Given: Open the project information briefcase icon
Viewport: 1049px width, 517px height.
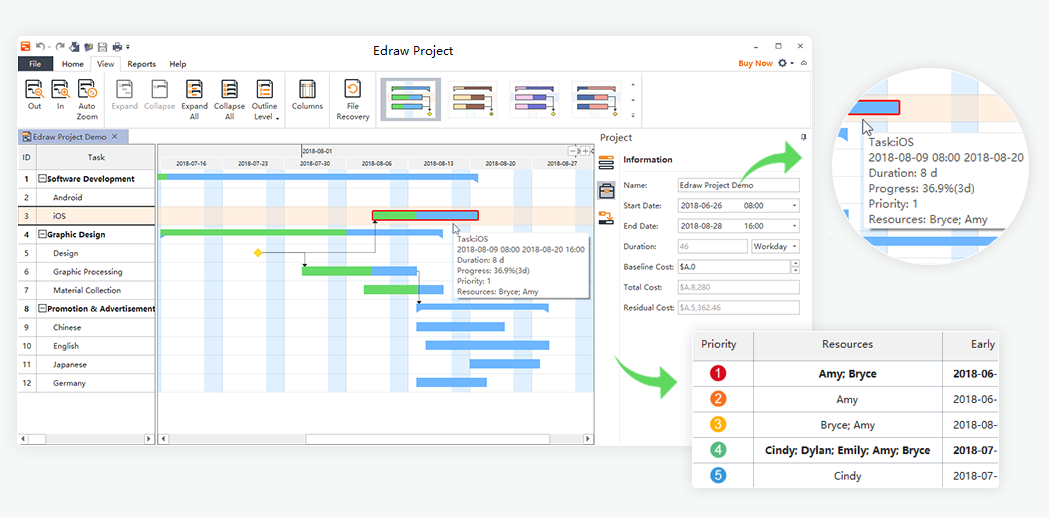Looking at the screenshot, I should 606,191.
